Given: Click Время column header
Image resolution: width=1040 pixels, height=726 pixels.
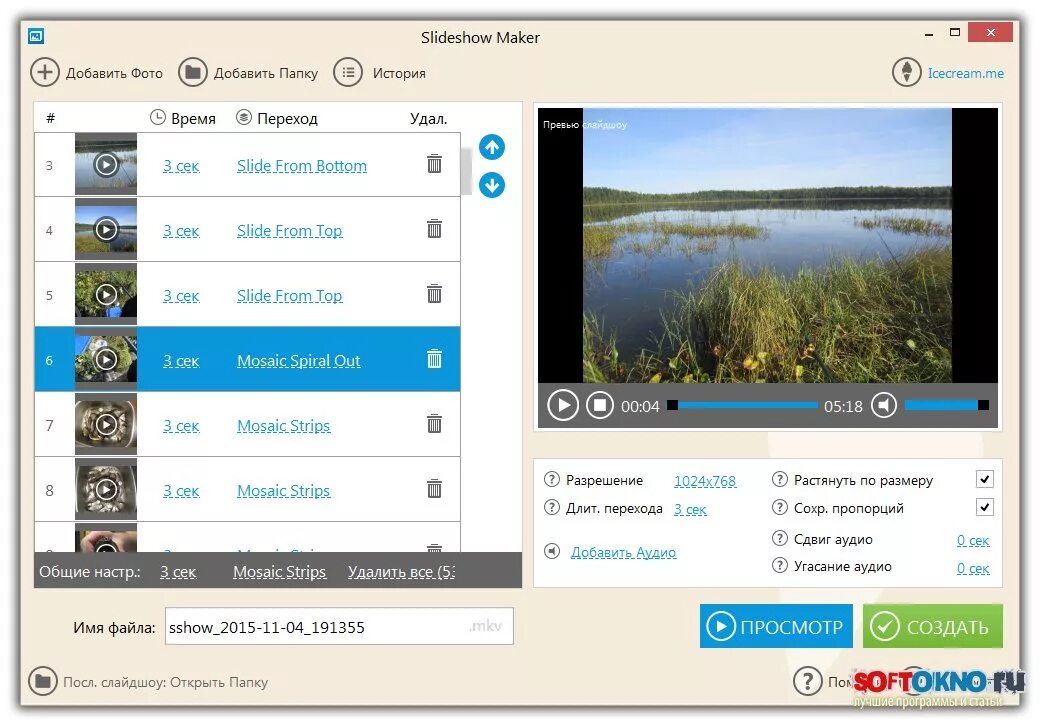Looking at the screenshot, I should click(x=183, y=118).
